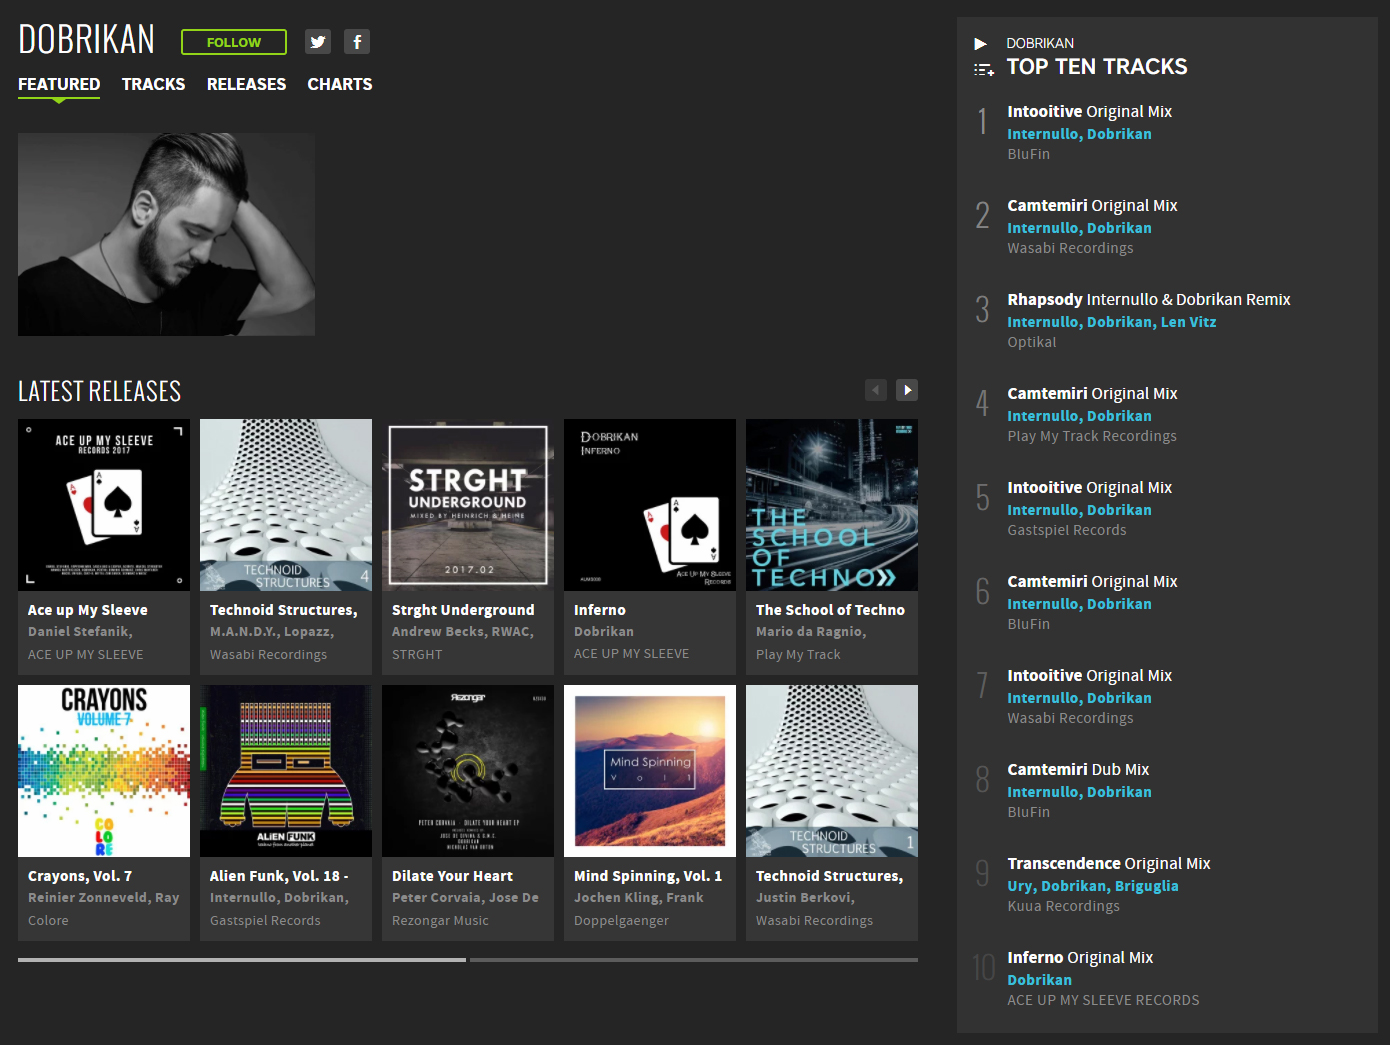Open Dobrikan's Twitter profile icon
This screenshot has height=1045, width=1390.
[318, 42]
